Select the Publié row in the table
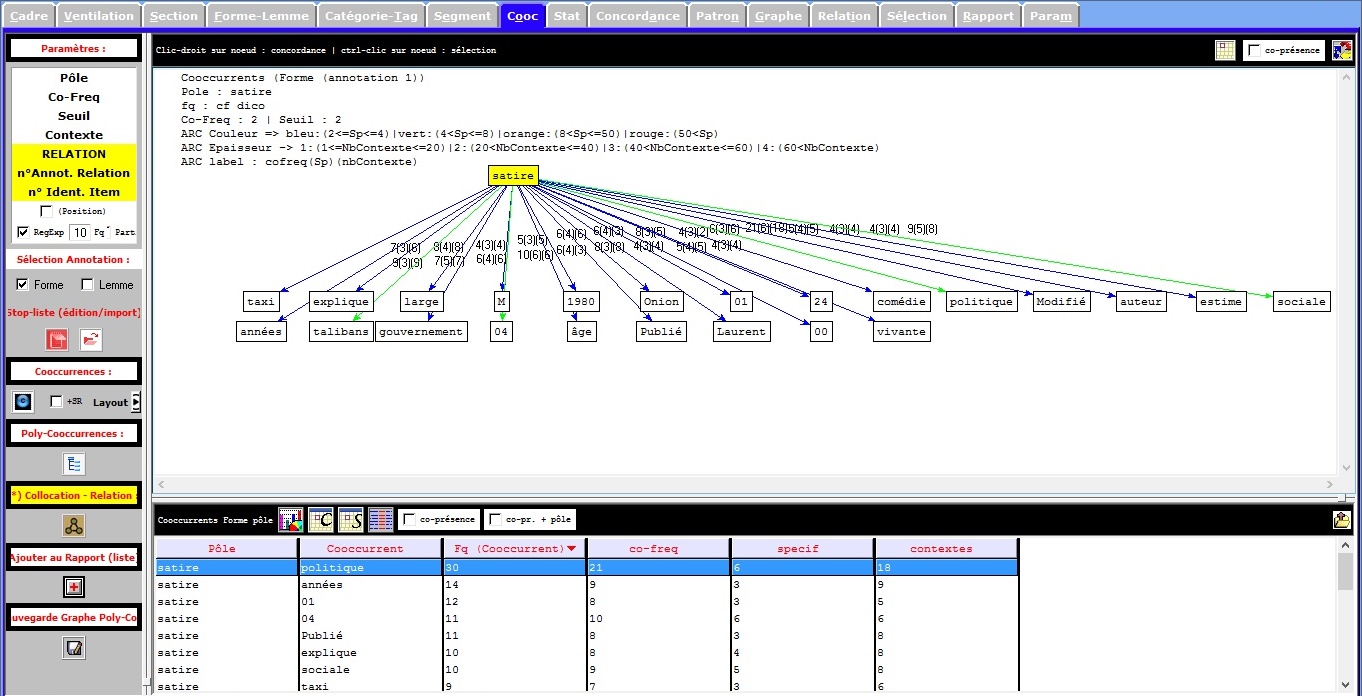Image resolution: width=1362 pixels, height=696 pixels. point(586,635)
